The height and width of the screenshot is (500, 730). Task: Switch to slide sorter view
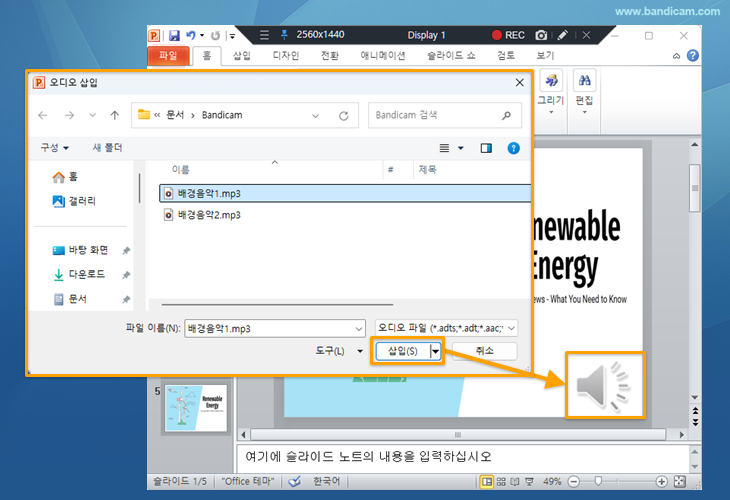pos(501,482)
